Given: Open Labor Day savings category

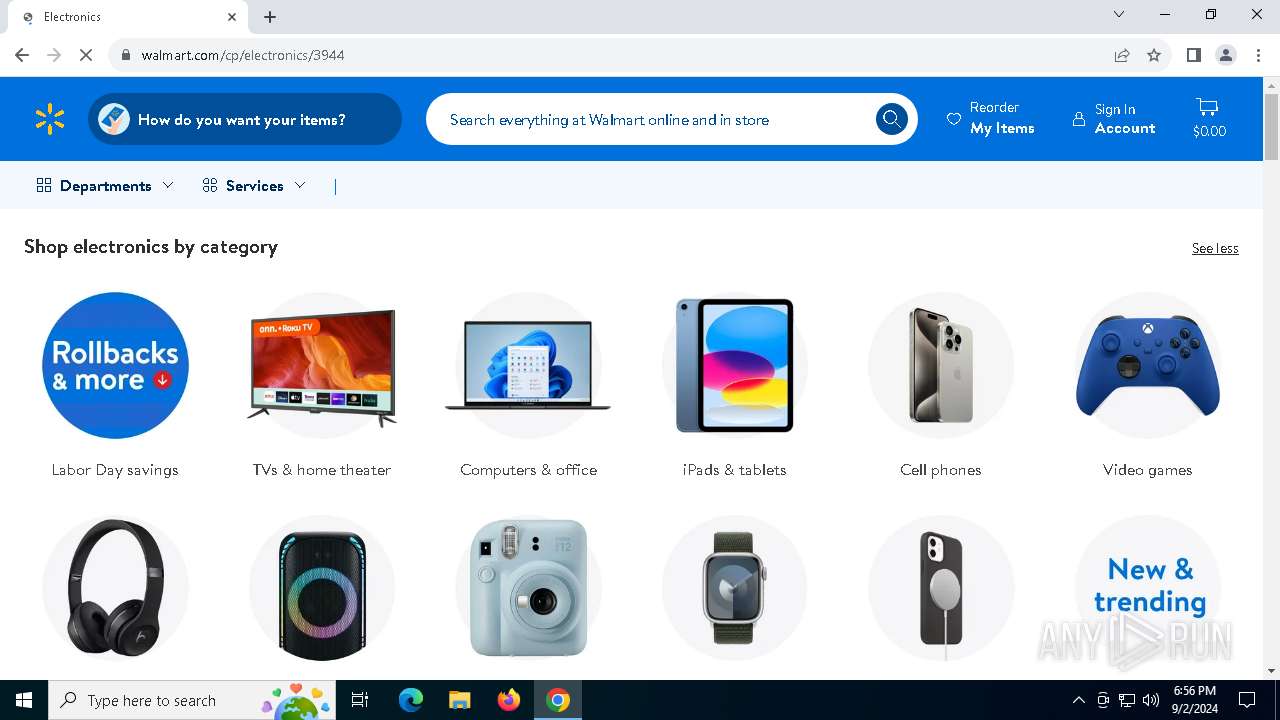Looking at the screenshot, I should (115, 385).
